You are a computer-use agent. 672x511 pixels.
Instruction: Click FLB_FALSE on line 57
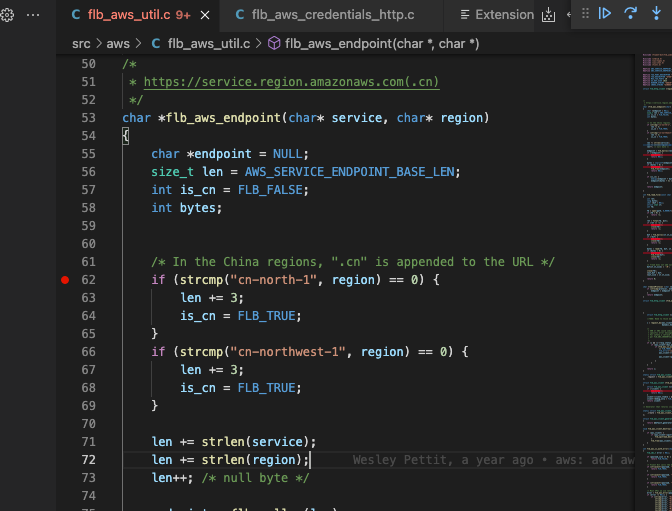click(270, 190)
